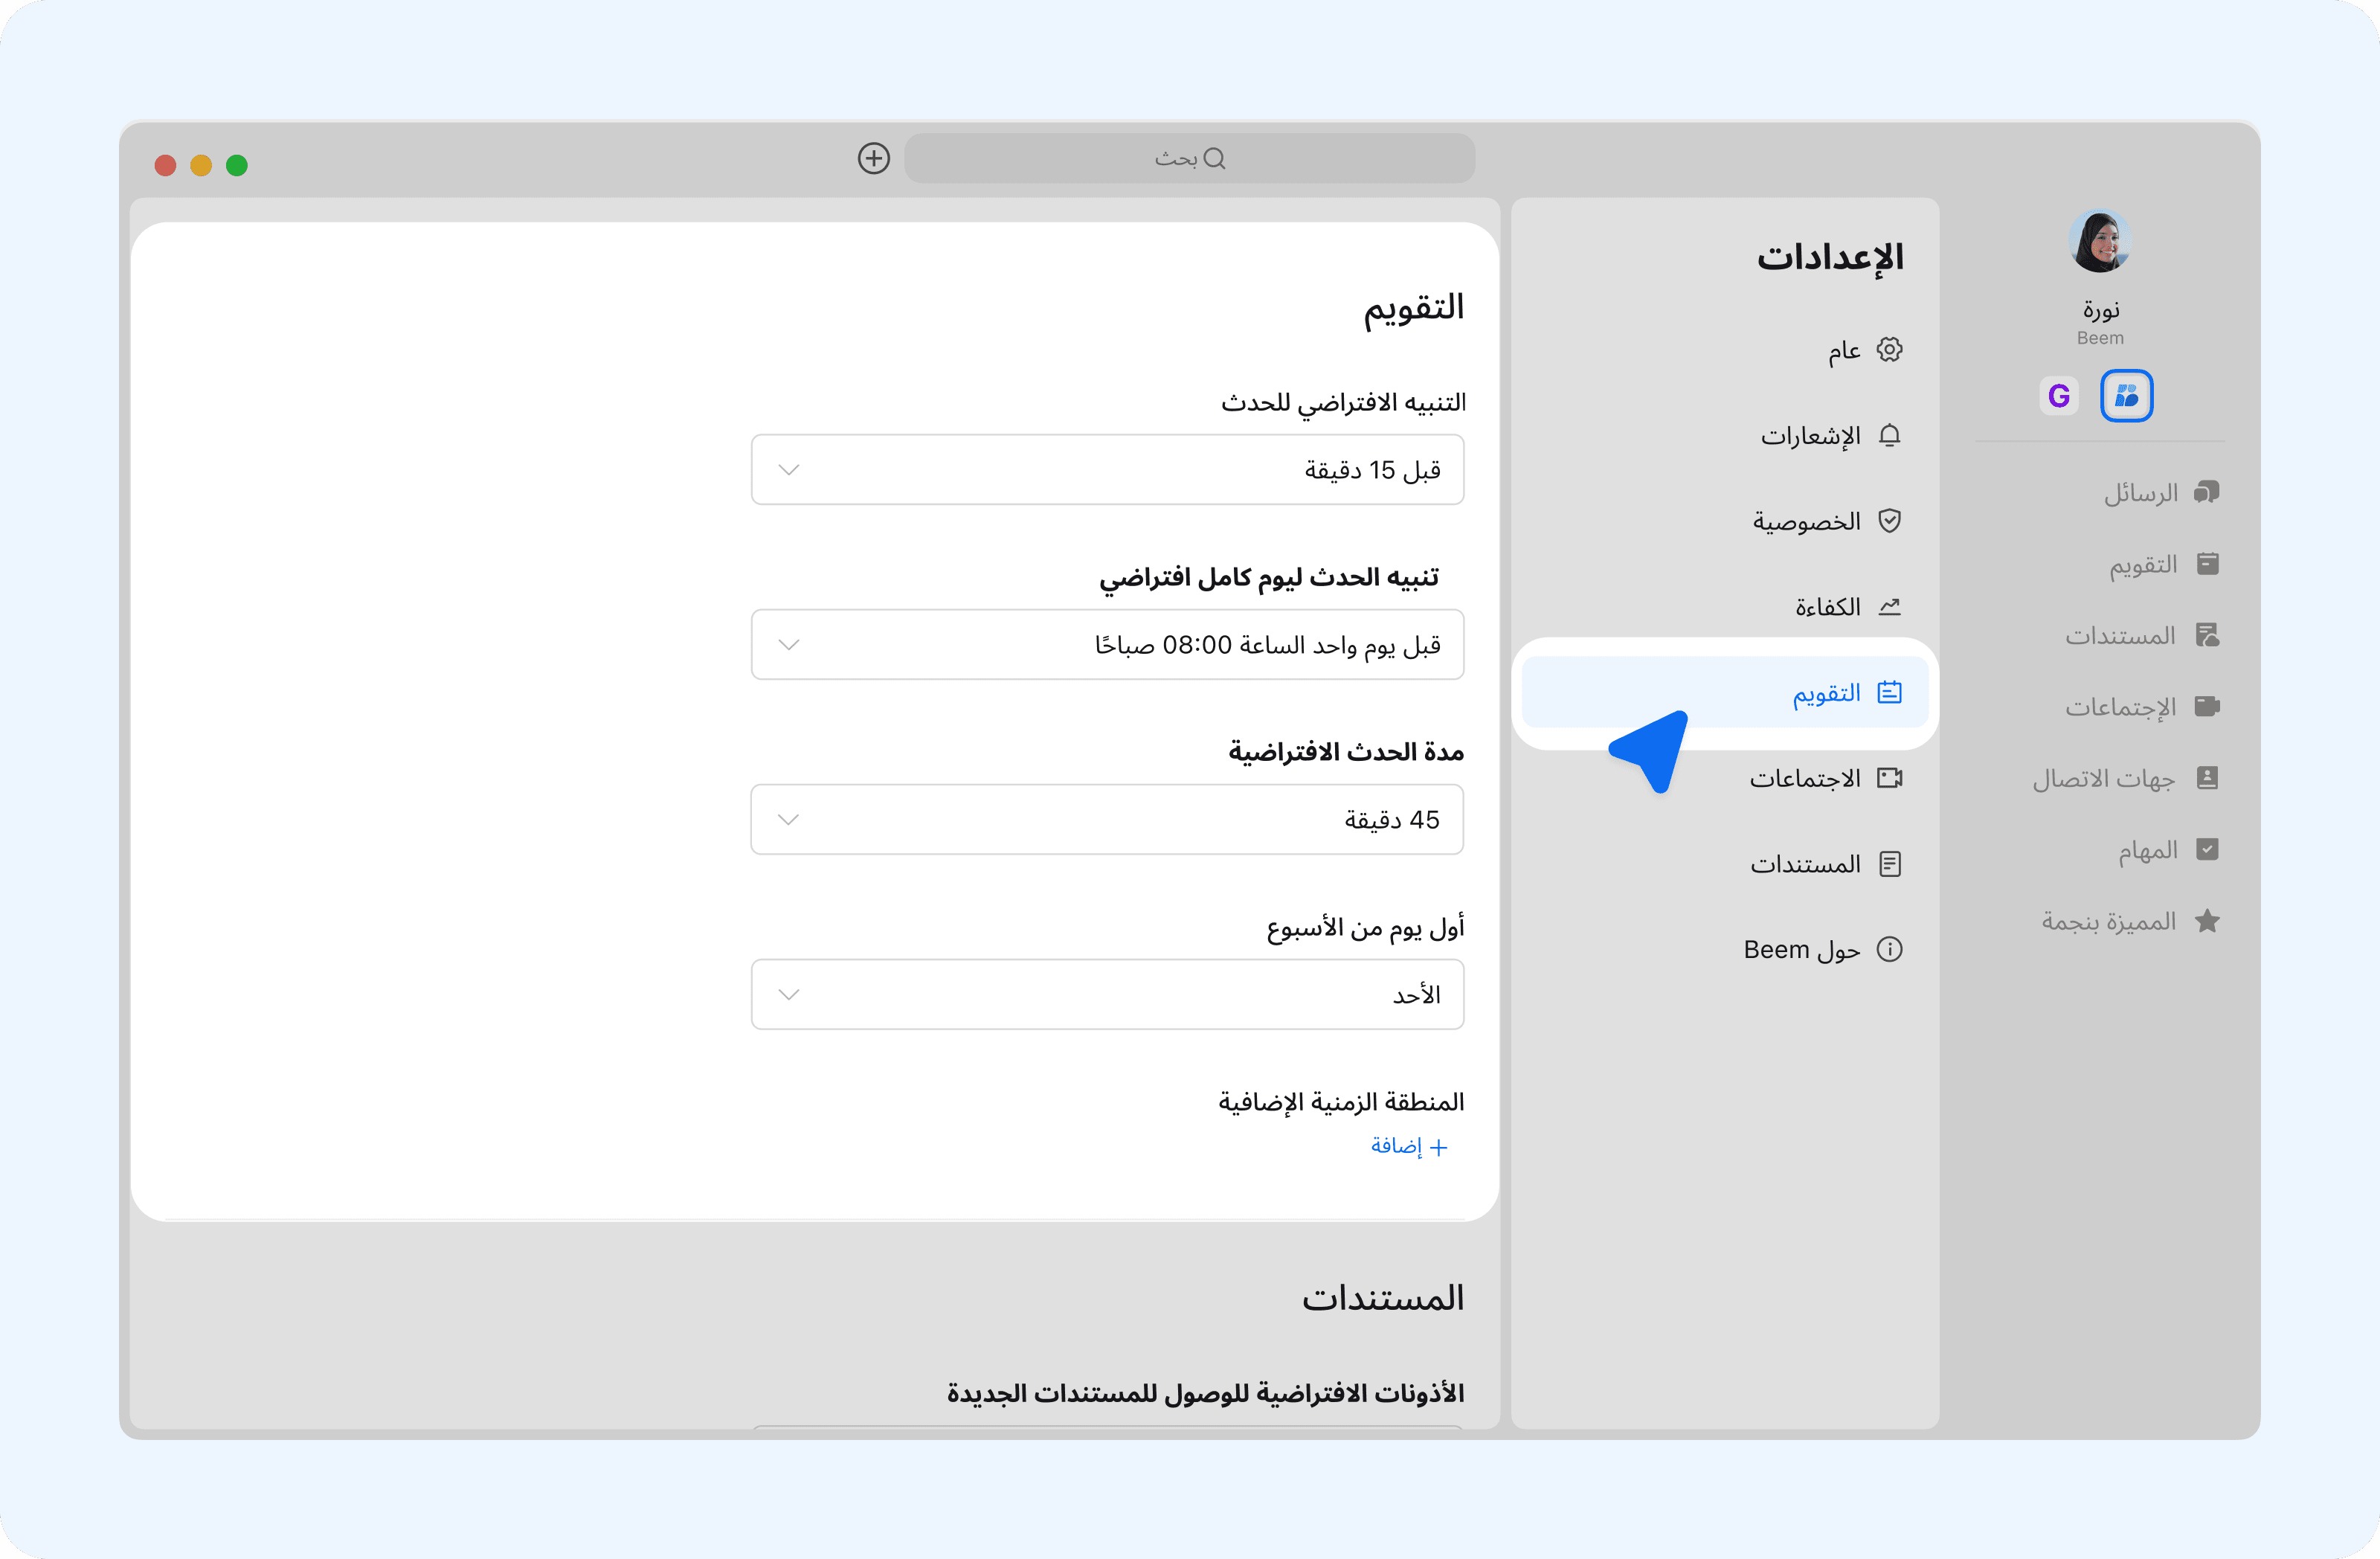The height and width of the screenshot is (1559, 2380).
Task: Select الخصوصية (Privacy) settings tab
Action: pyautogui.click(x=1826, y=521)
